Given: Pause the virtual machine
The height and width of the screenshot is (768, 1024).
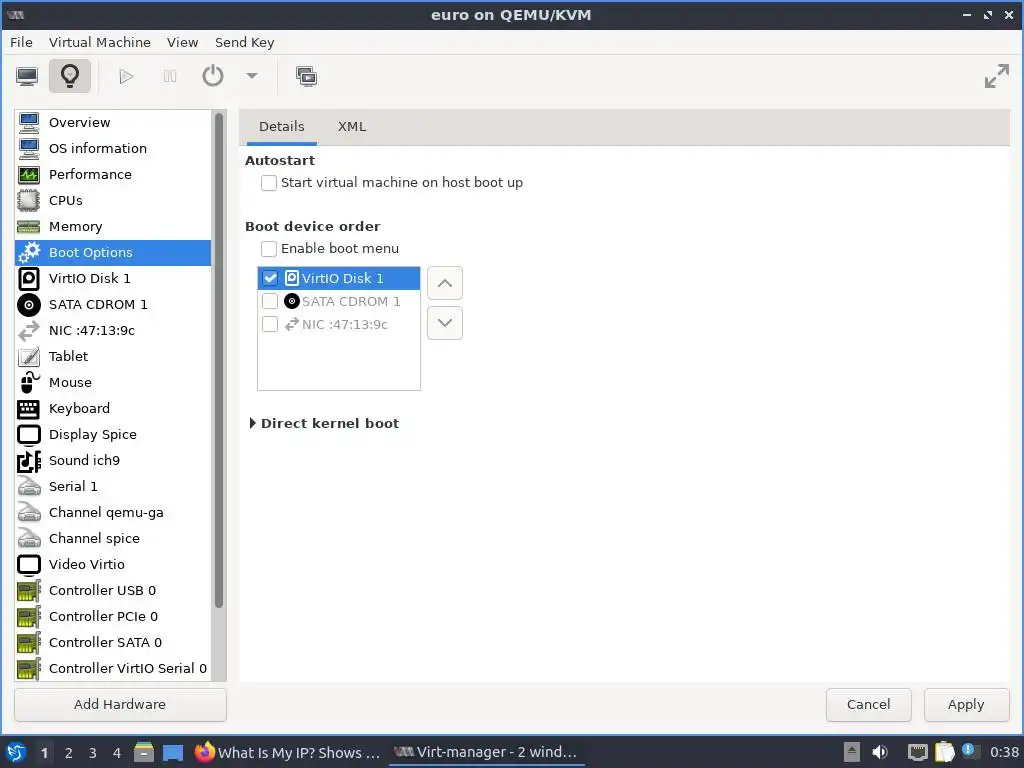Looking at the screenshot, I should click(170, 76).
